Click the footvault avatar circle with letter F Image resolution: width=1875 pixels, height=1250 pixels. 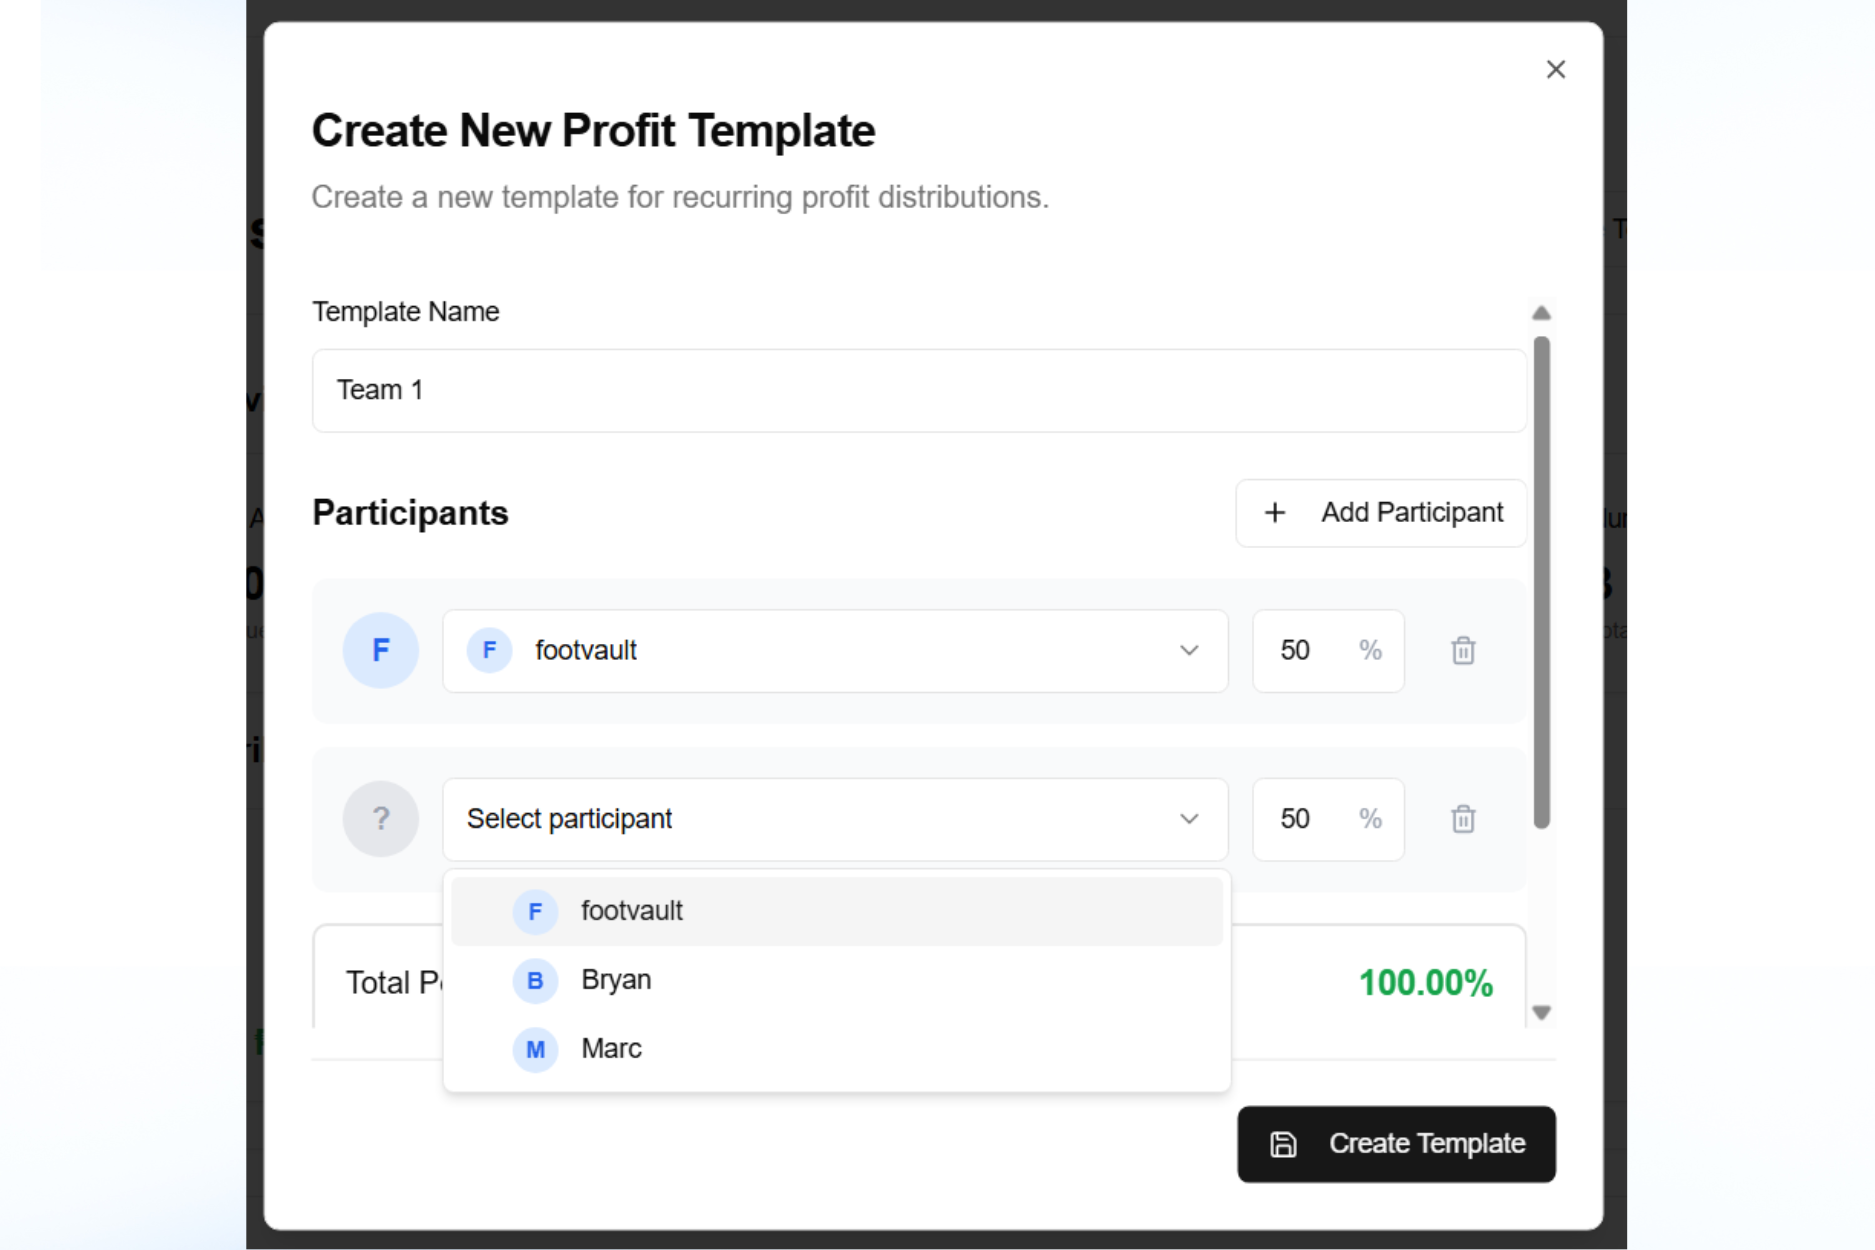coord(381,650)
